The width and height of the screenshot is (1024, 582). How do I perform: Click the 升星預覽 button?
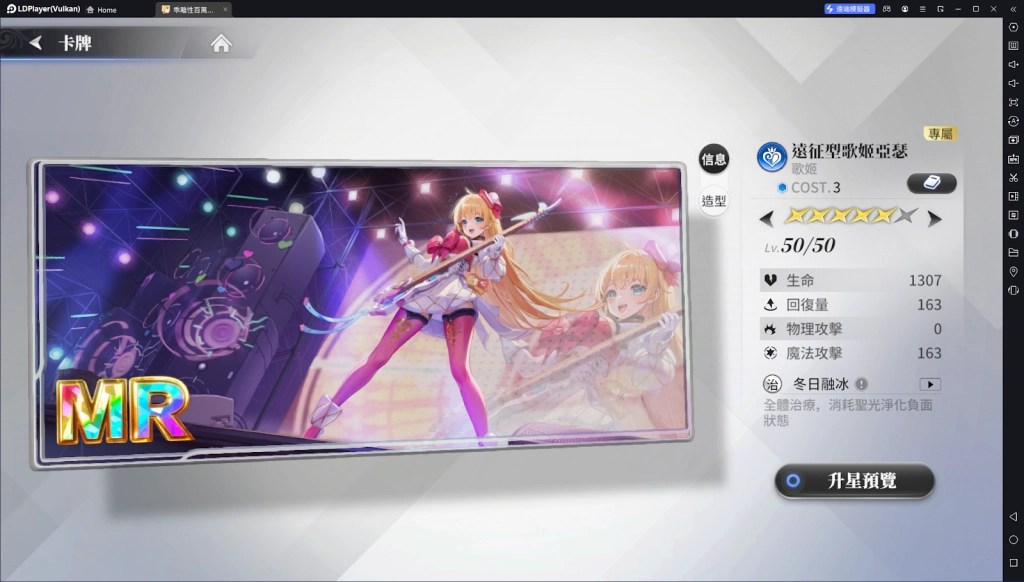pyautogui.click(x=854, y=481)
